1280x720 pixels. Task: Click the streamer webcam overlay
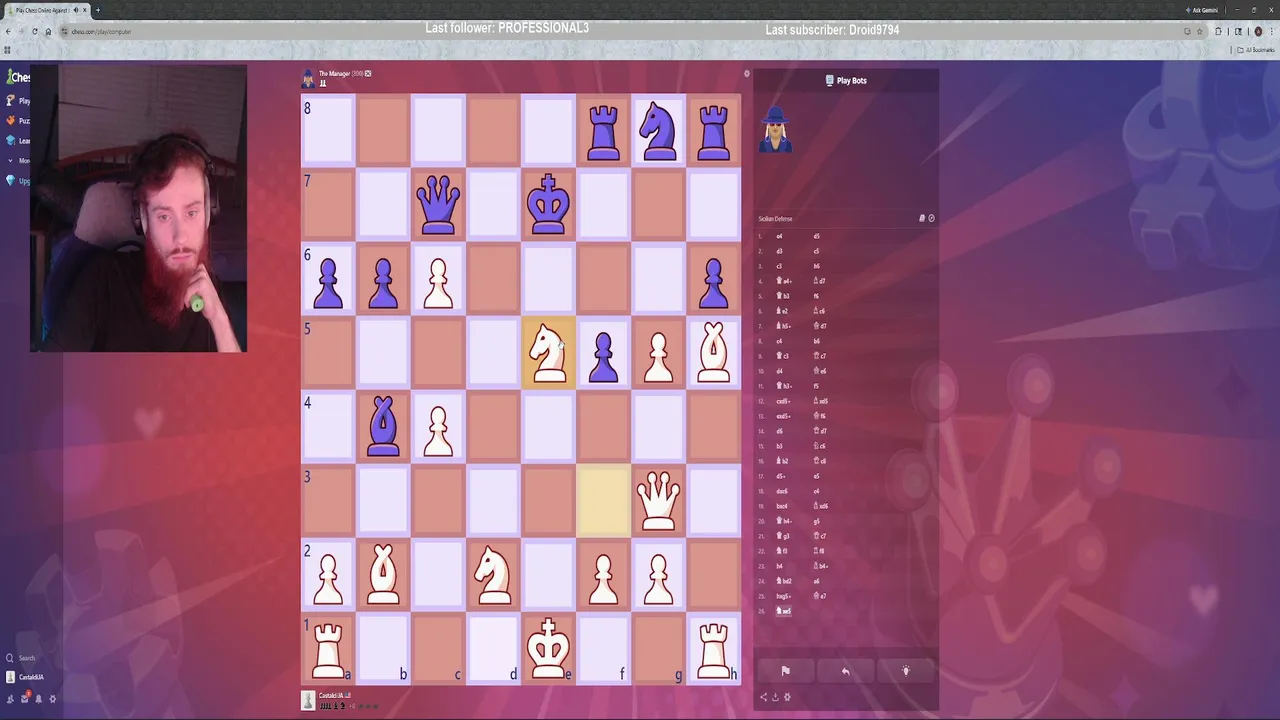138,209
